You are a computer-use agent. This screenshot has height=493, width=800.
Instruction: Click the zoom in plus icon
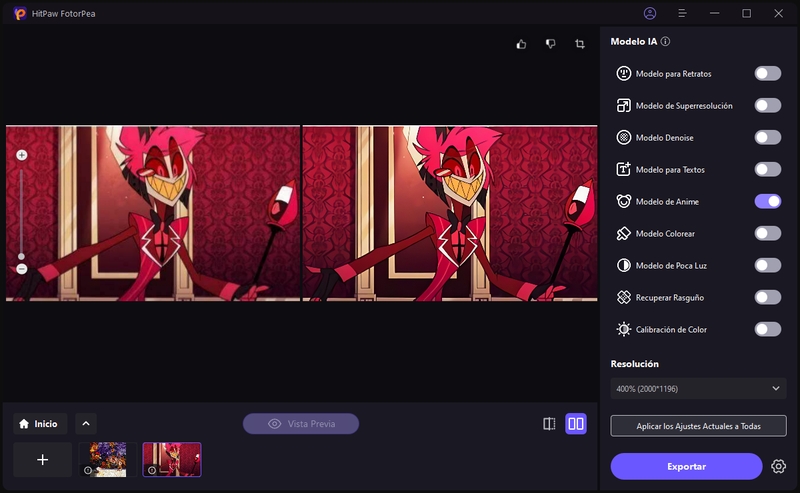[22, 155]
